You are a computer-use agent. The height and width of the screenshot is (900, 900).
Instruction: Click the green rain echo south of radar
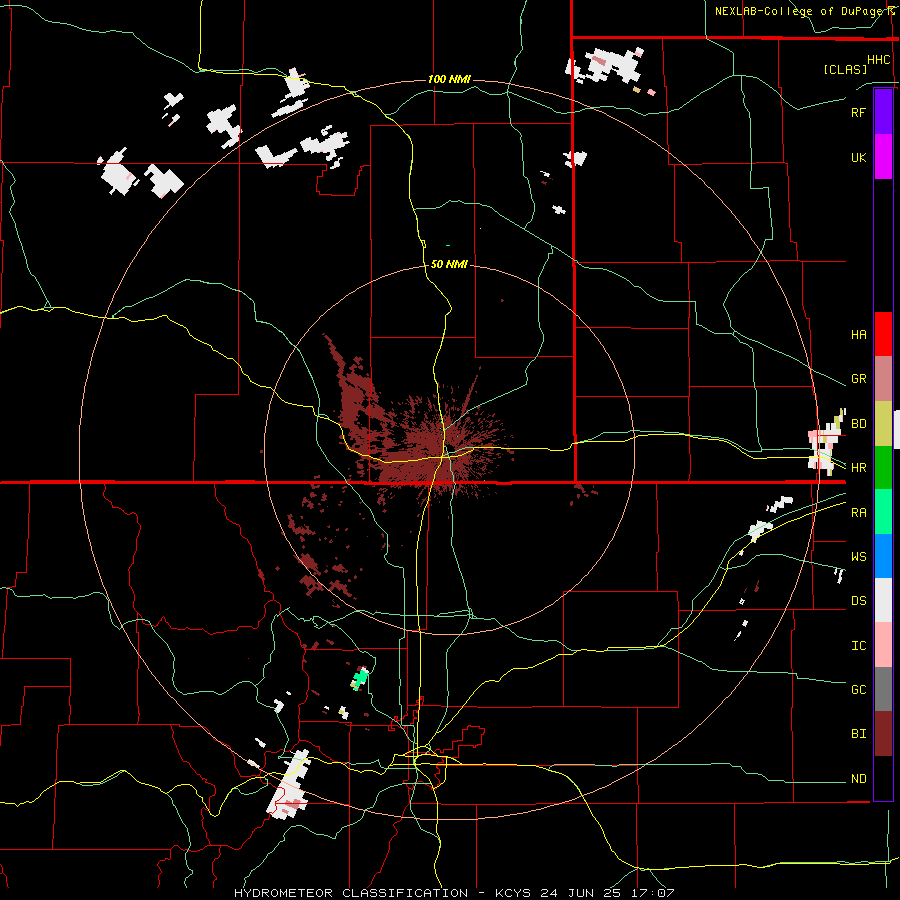(360, 678)
